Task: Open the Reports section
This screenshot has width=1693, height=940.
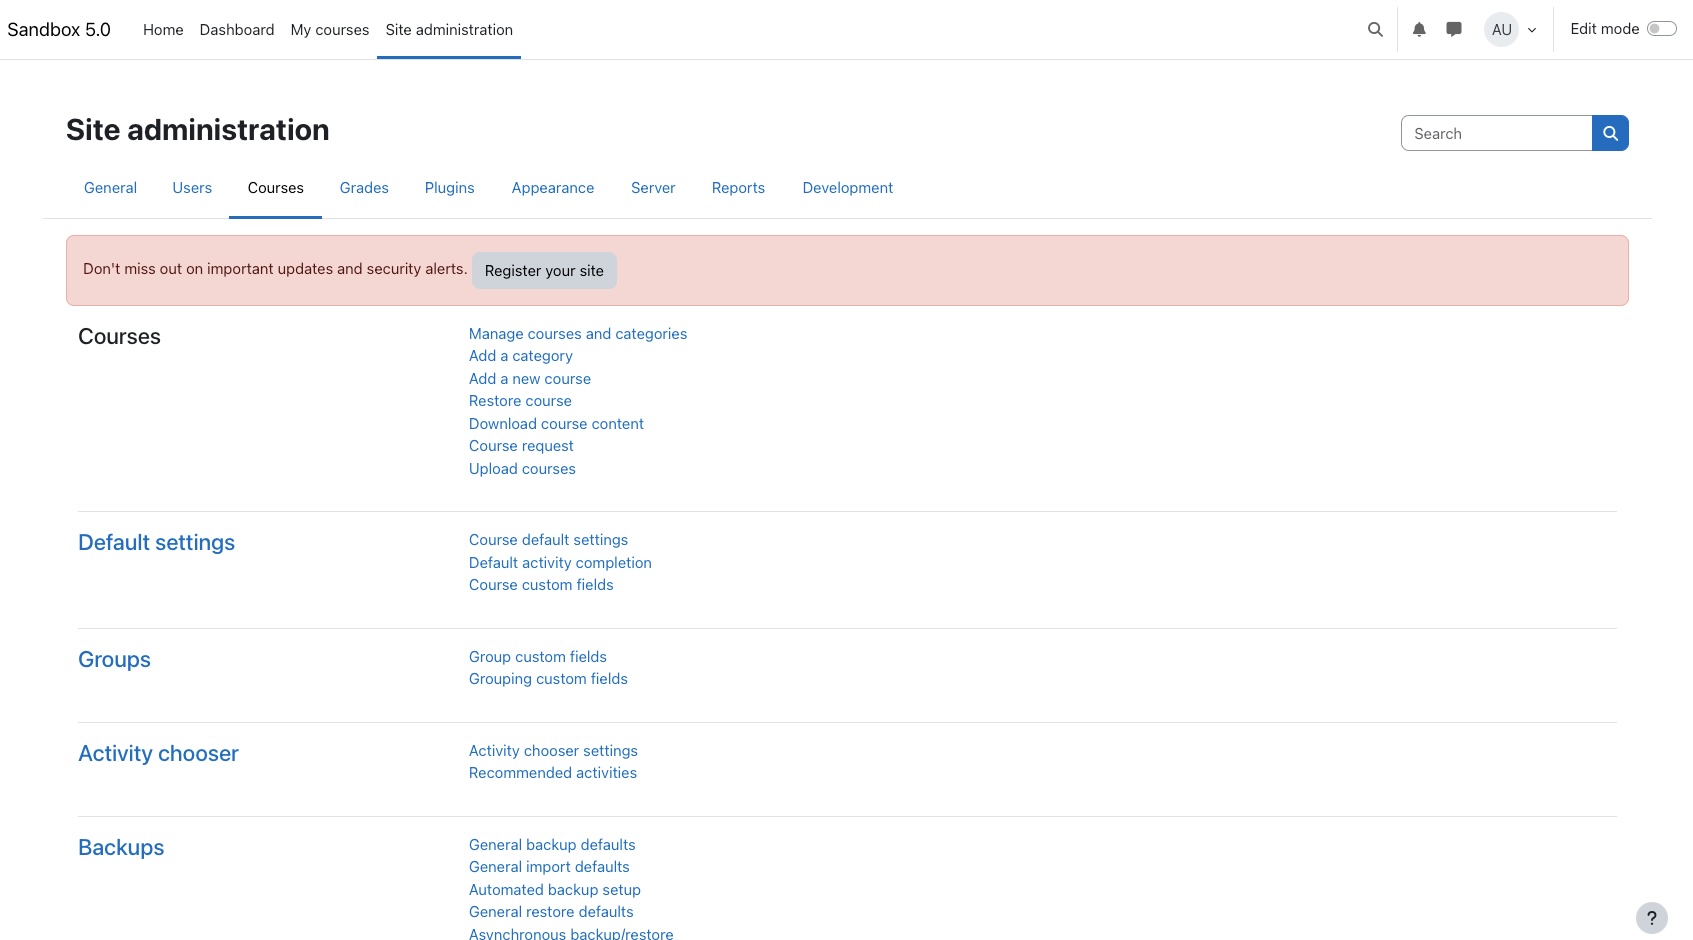Action: (x=738, y=187)
